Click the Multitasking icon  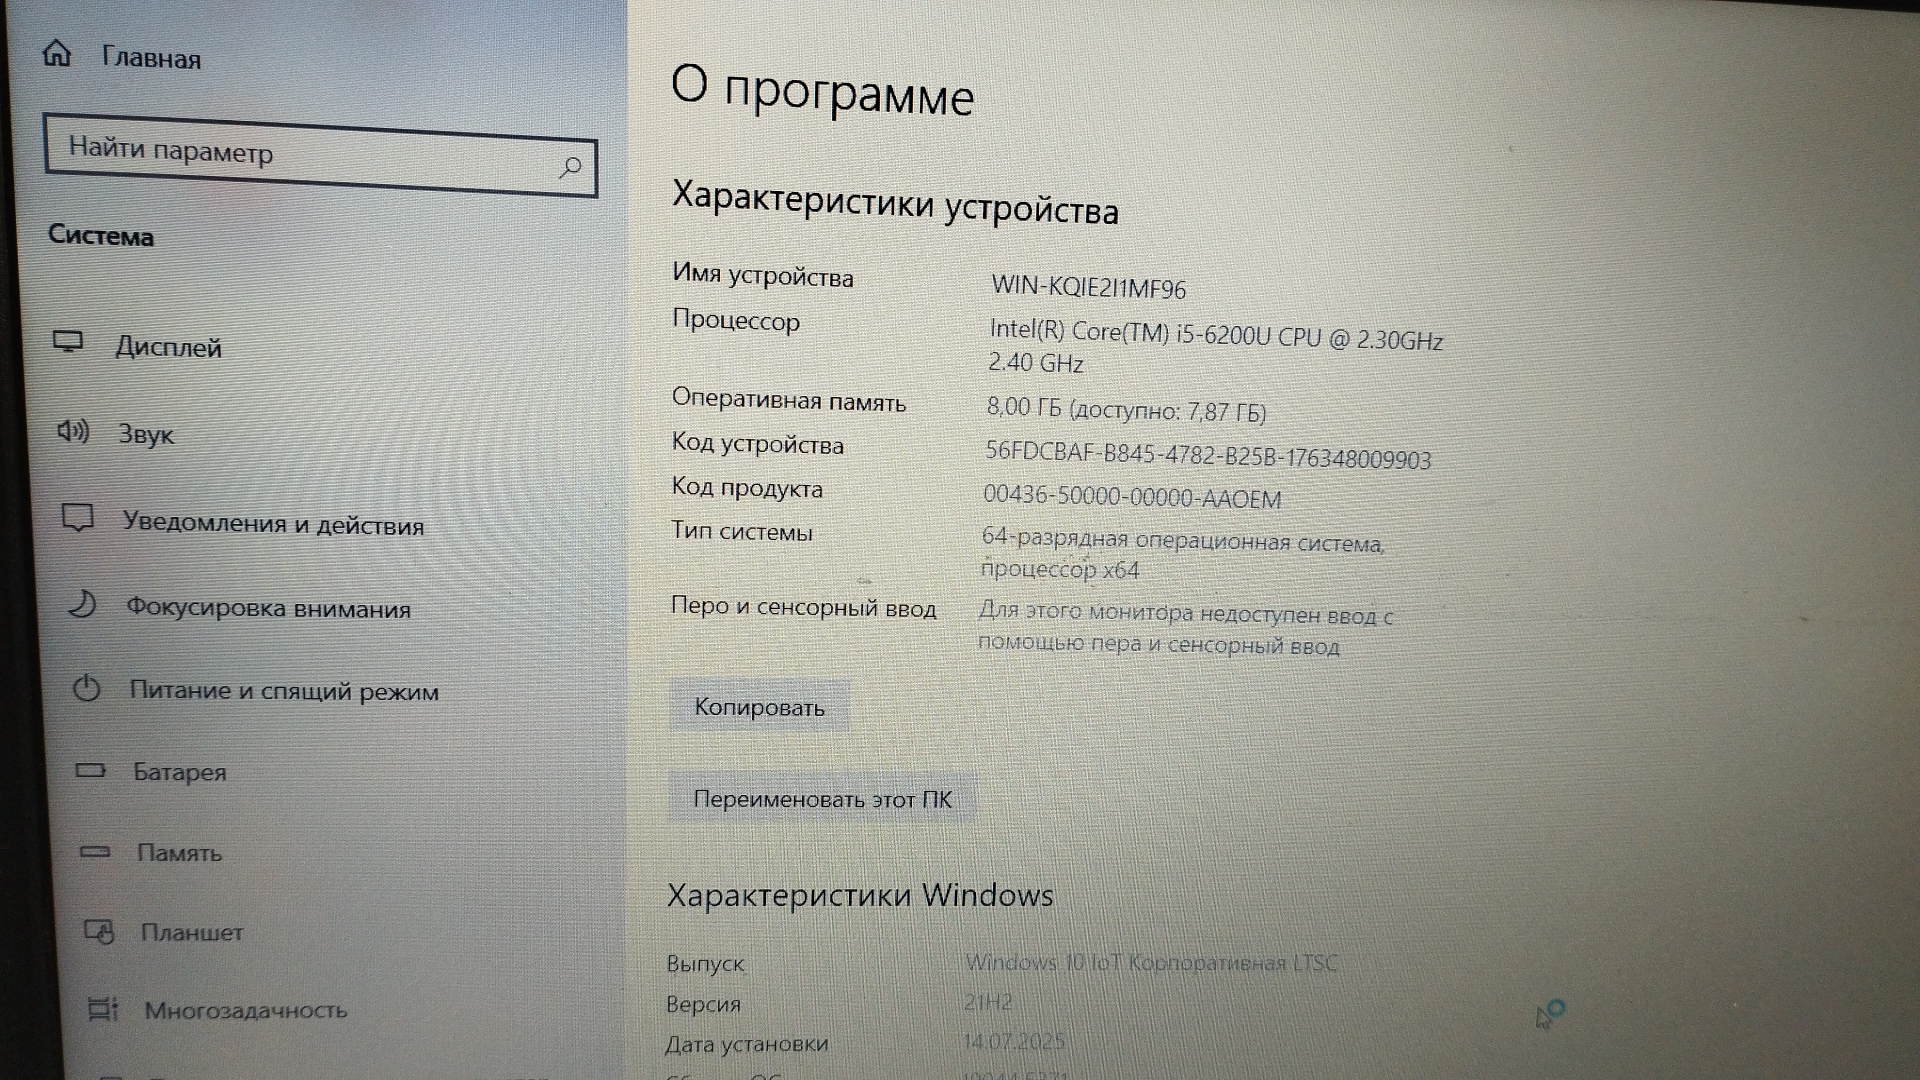(102, 1009)
